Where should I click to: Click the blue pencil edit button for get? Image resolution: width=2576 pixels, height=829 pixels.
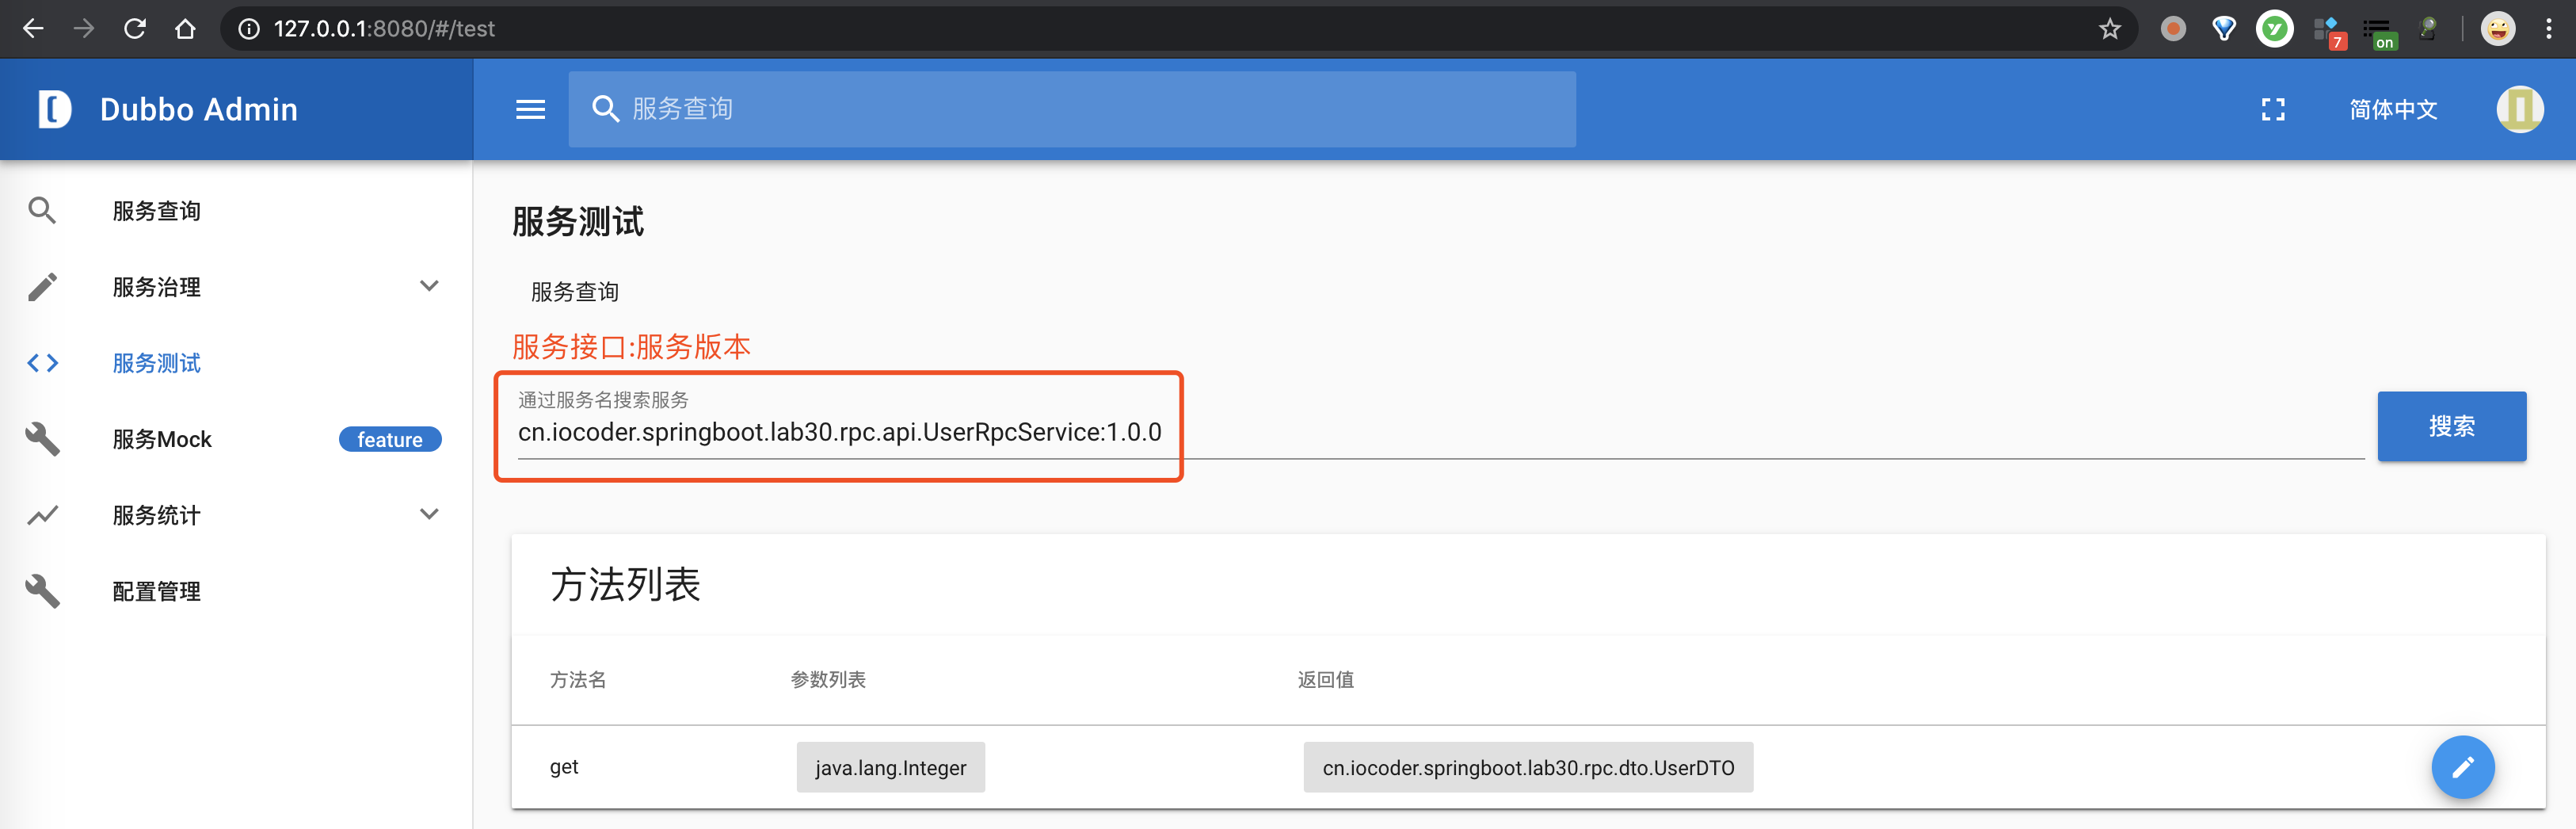[x=2462, y=767]
